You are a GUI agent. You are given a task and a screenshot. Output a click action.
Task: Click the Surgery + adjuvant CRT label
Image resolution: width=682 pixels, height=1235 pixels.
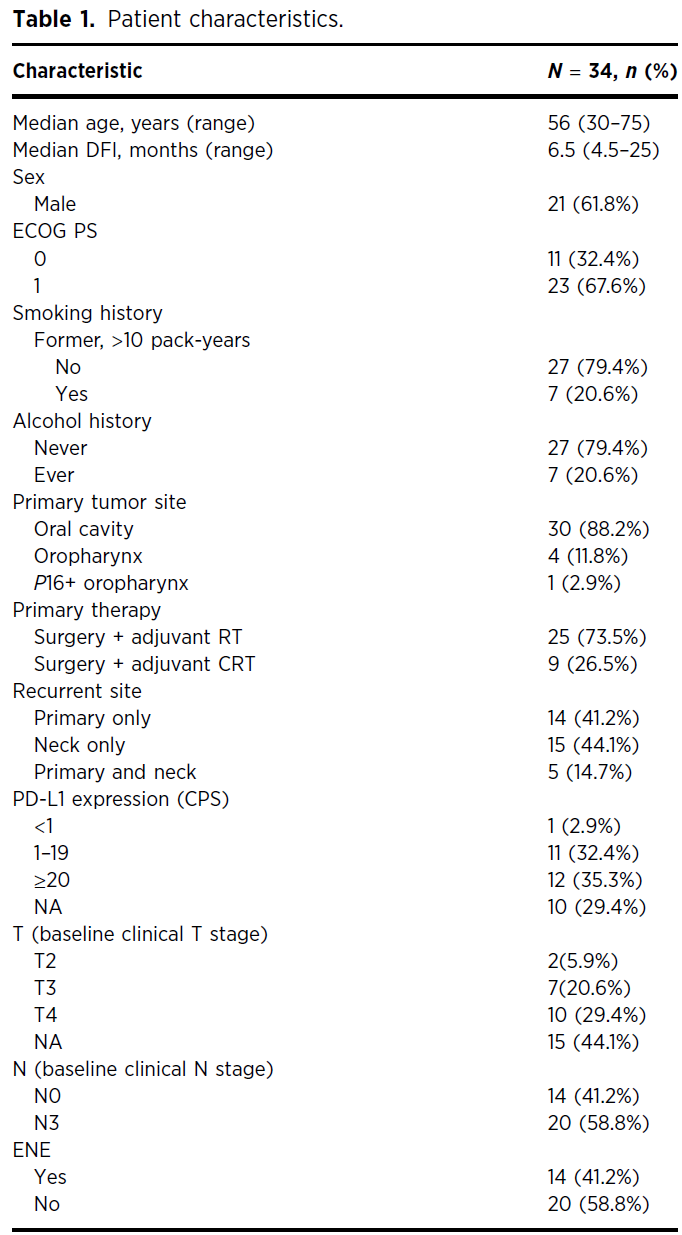(x=144, y=663)
